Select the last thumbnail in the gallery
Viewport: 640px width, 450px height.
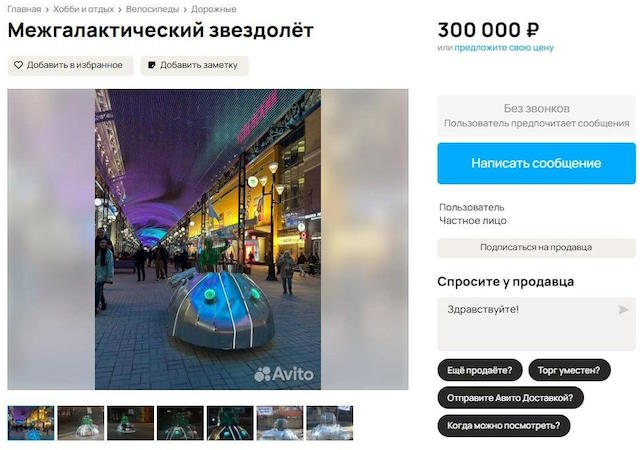(330, 423)
